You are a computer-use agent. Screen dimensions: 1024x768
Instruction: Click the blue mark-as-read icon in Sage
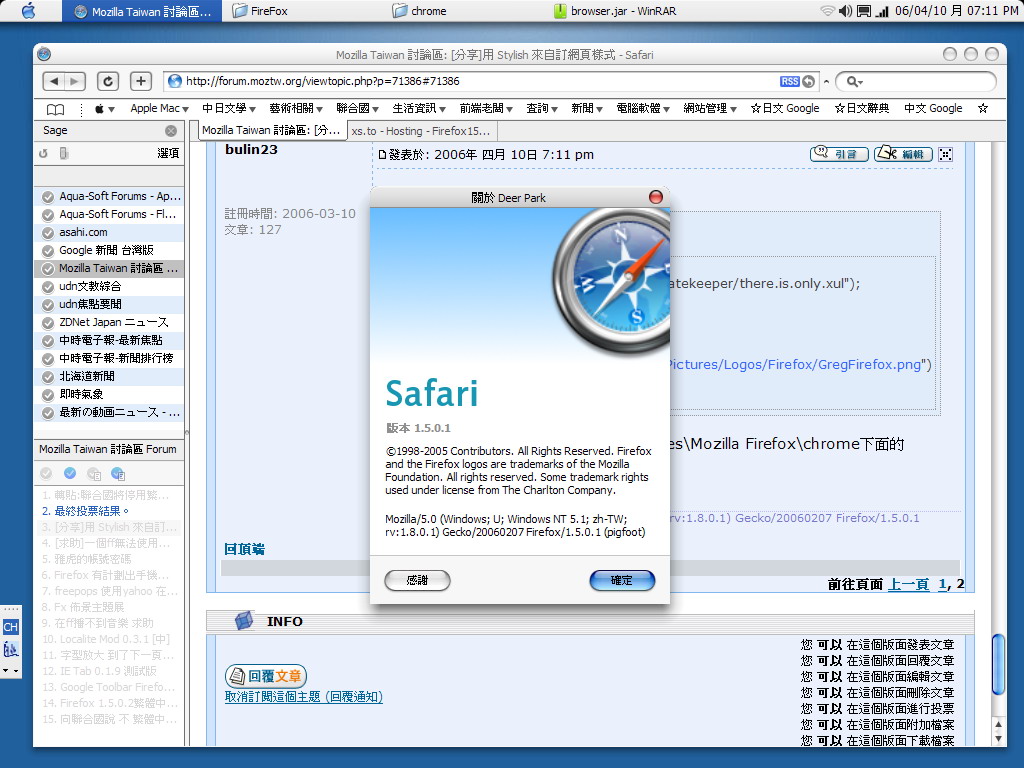click(x=70, y=473)
